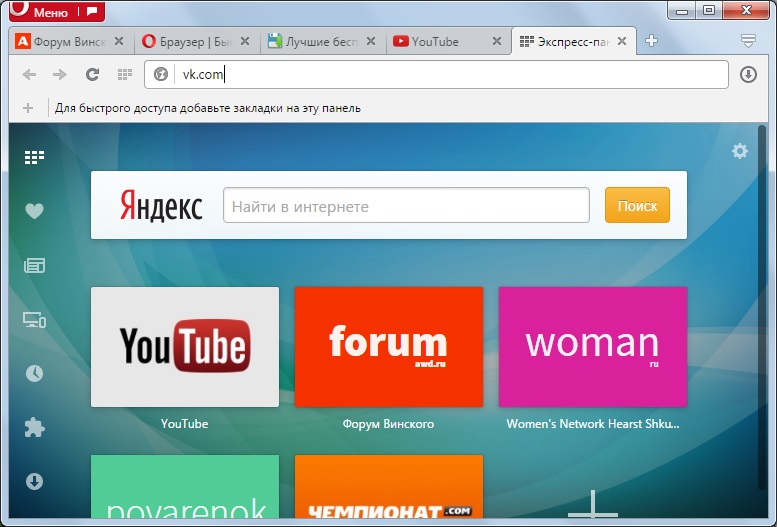Go forward with the forward arrow
The height and width of the screenshot is (527, 777).
coord(59,75)
